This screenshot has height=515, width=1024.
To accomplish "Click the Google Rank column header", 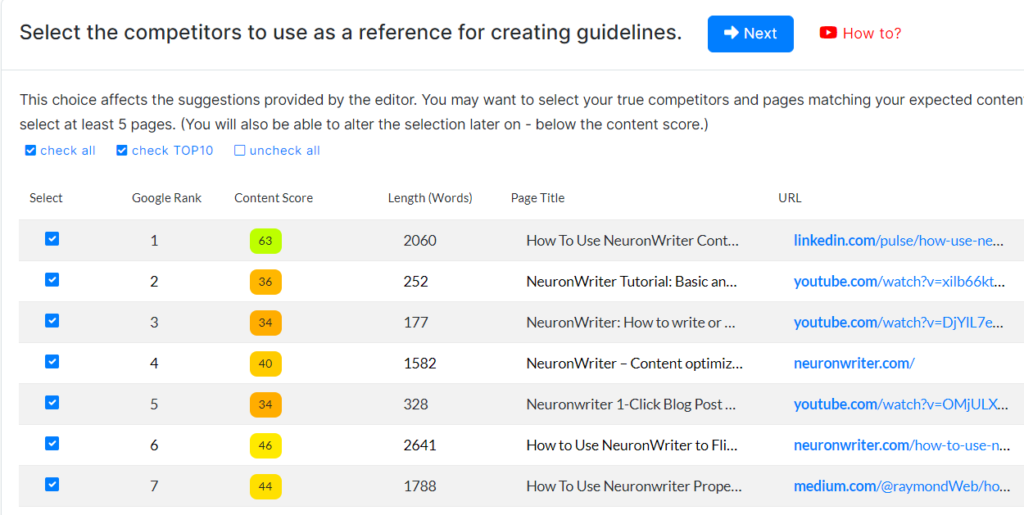I will pos(167,198).
